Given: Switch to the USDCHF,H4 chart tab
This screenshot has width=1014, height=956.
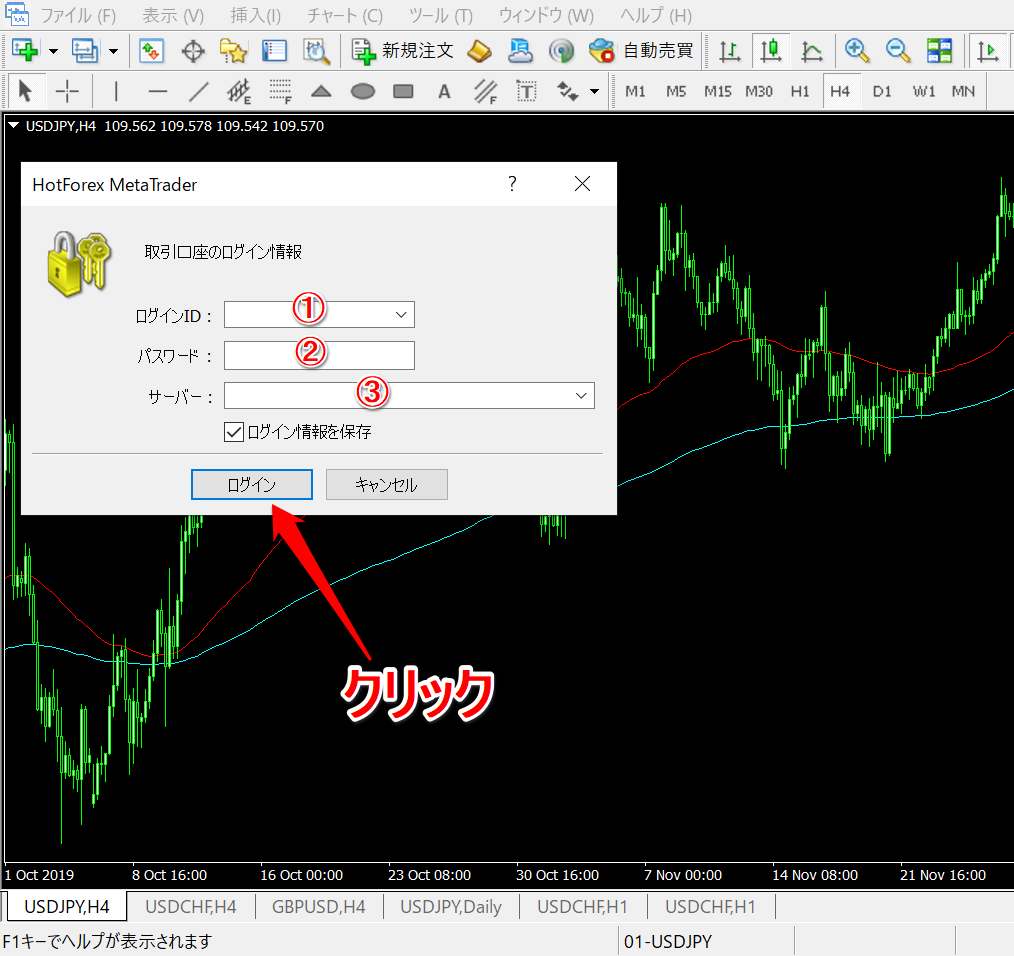Looking at the screenshot, I should point(191,907).
